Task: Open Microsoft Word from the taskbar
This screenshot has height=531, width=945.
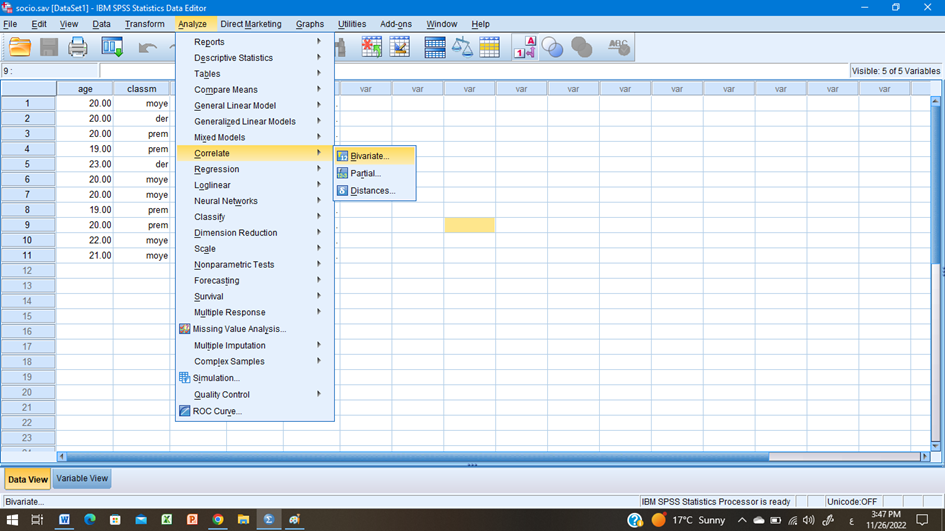Action: tap(64, 520)
